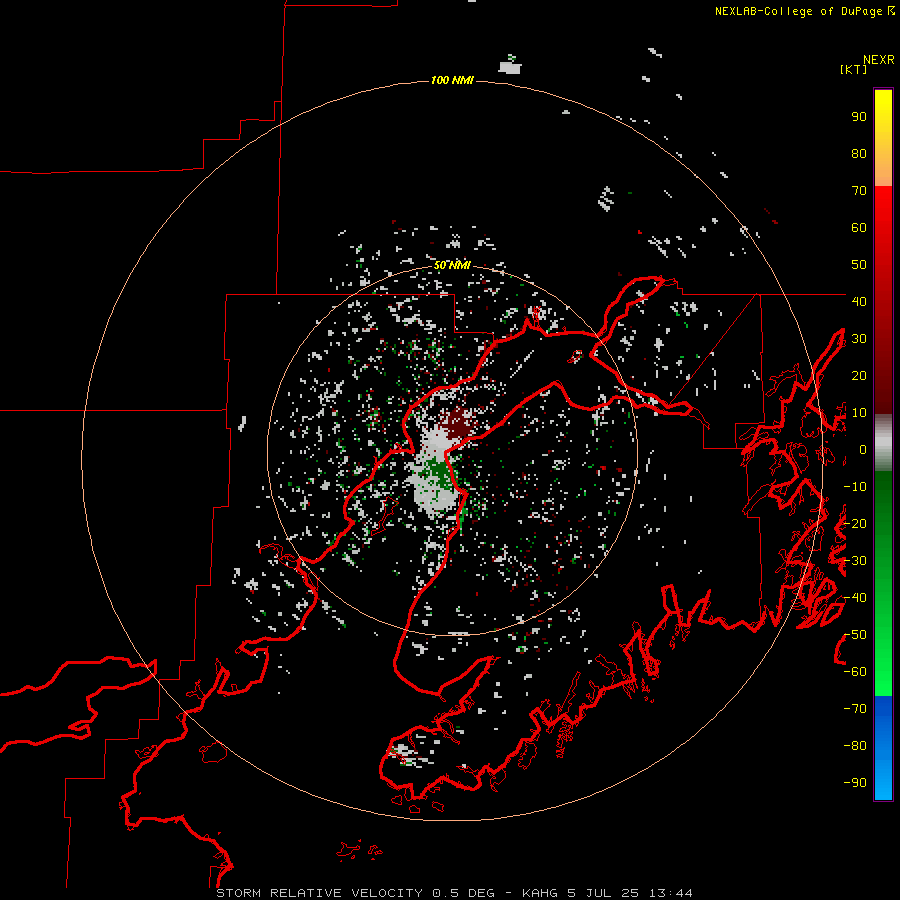Click the "NEXLAB-College of DuPage" credit text
This screenshot has width=900, height=900.
click(798, 11)
